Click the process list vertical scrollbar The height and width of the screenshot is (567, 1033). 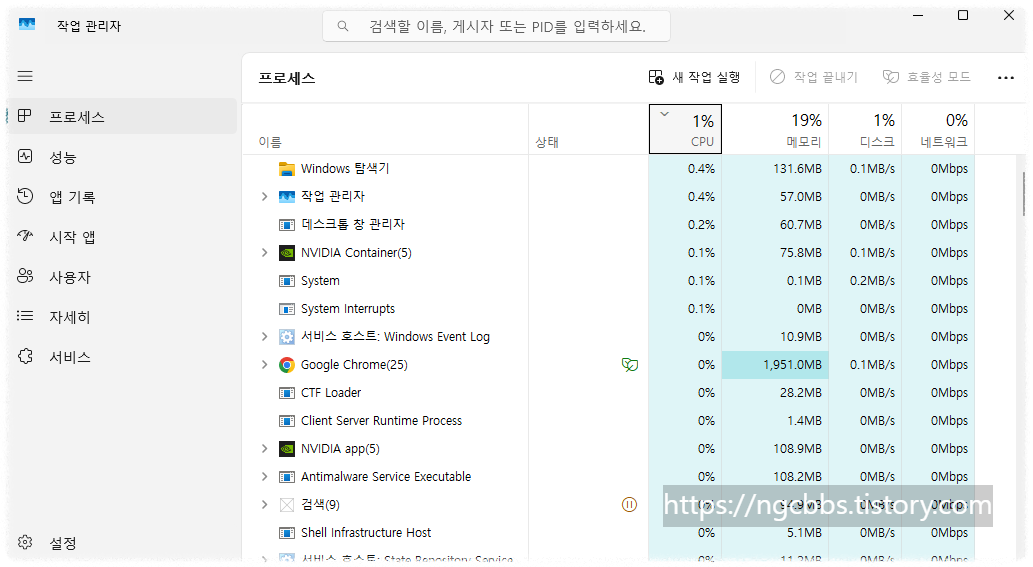click(x=1023, y=194)
